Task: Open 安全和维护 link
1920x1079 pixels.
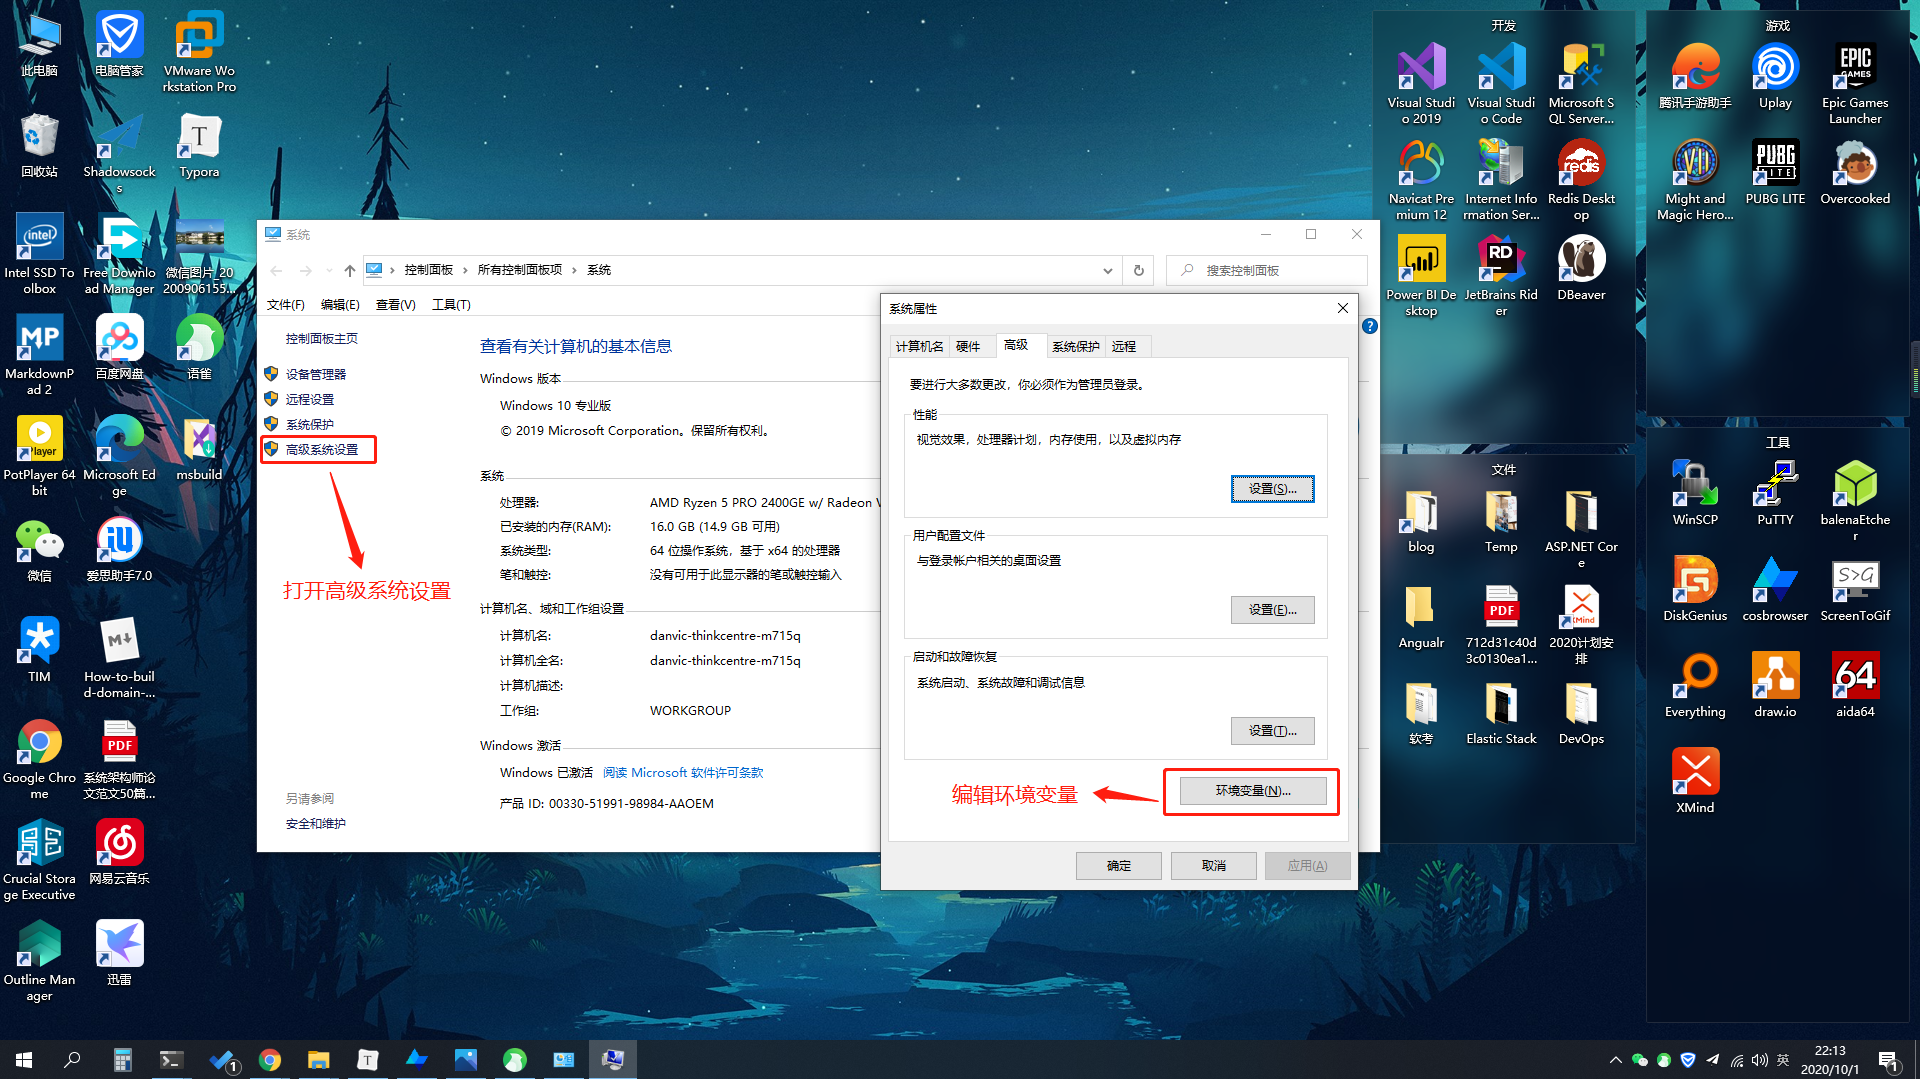Action: (315, 824)
